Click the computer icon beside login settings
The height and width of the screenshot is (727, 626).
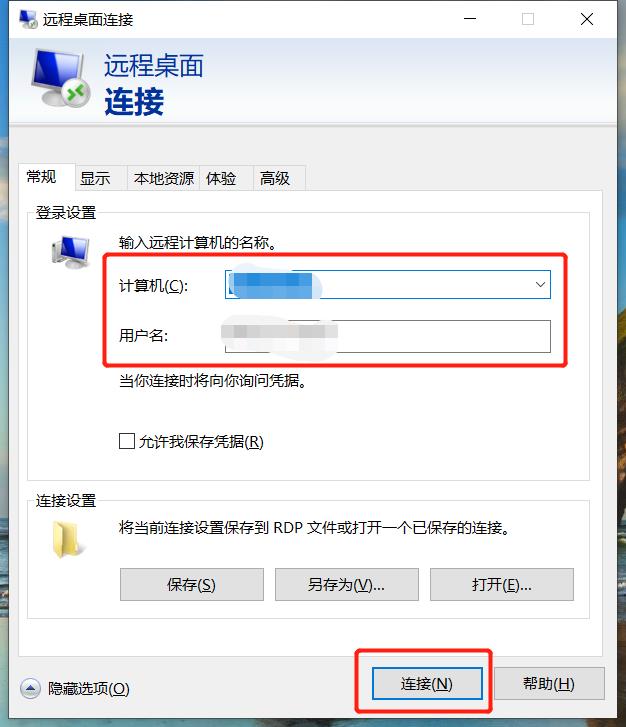(70, 252)
